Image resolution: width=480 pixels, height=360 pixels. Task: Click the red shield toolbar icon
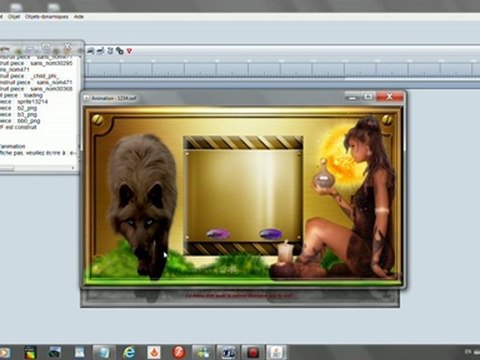click(x=129, y=51)
